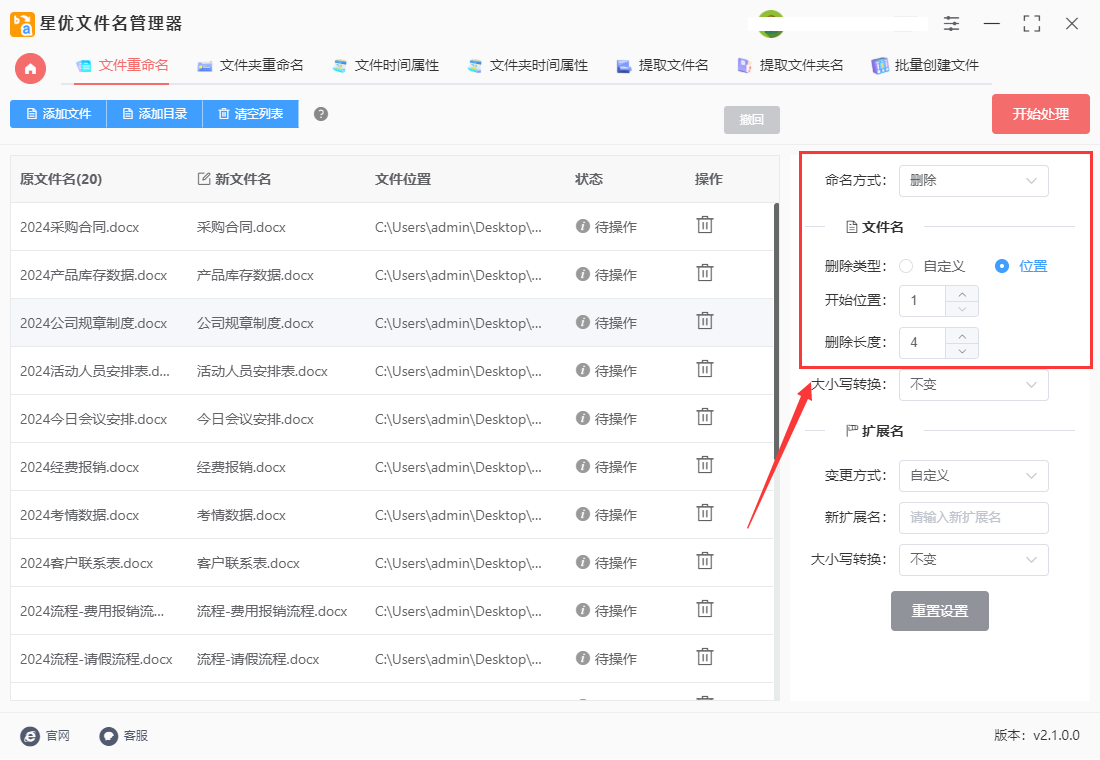Click the 新扩展名 input field
1100x760 pixels.
[x=973, y=518]
